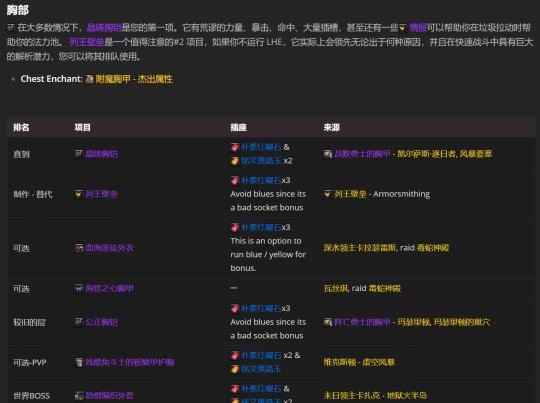Open the blue gem link marked x3 in the 制作 - 替代 row

pos(261,181)
